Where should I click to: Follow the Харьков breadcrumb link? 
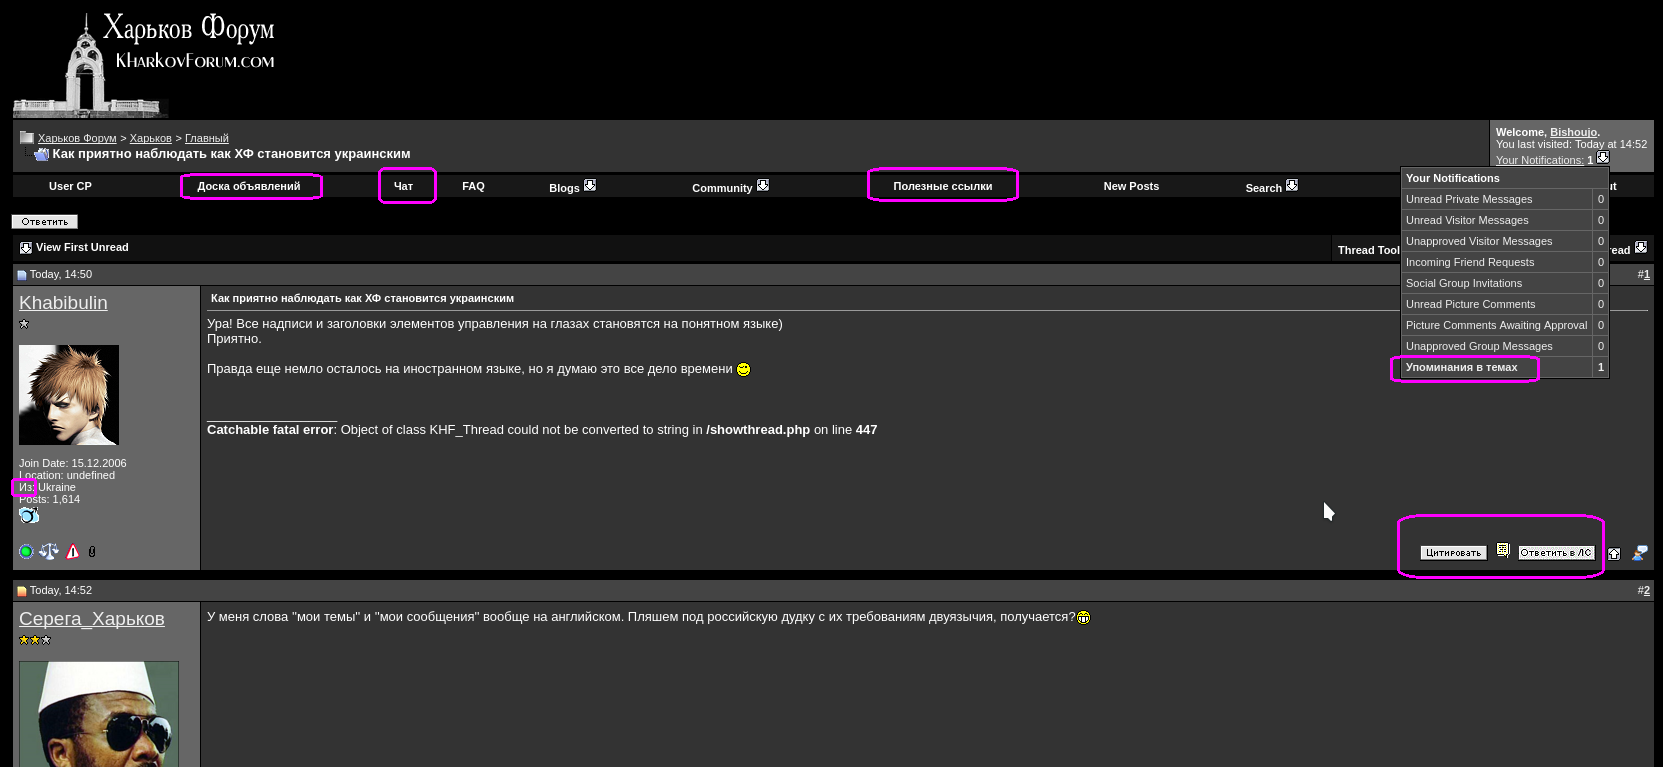[150, 139]
